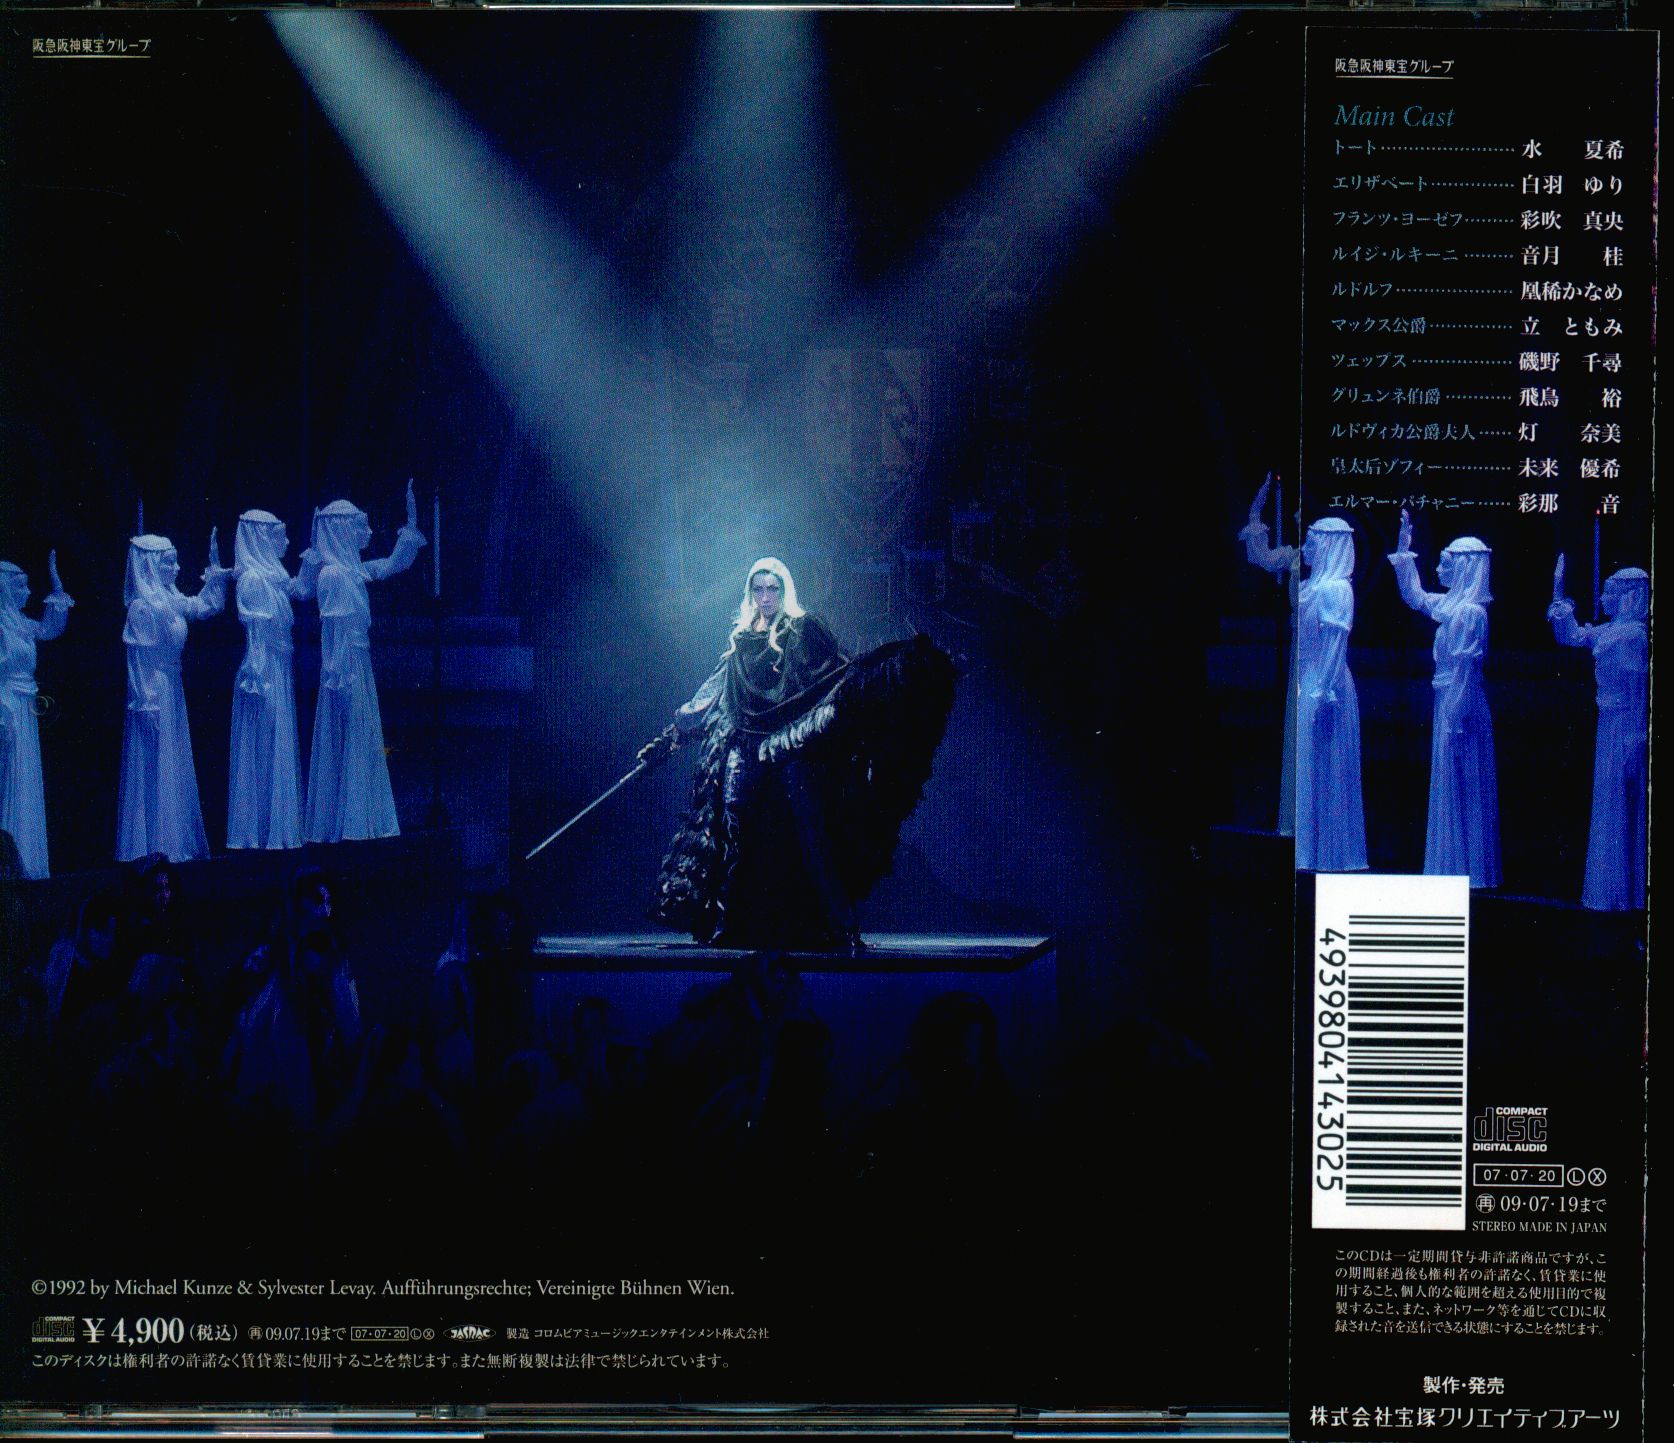The height and width of the screenshot is (1443, 1674).
Task: Click the boxed 07·07·20 date on obi
Action: tap(1519, 1177)
